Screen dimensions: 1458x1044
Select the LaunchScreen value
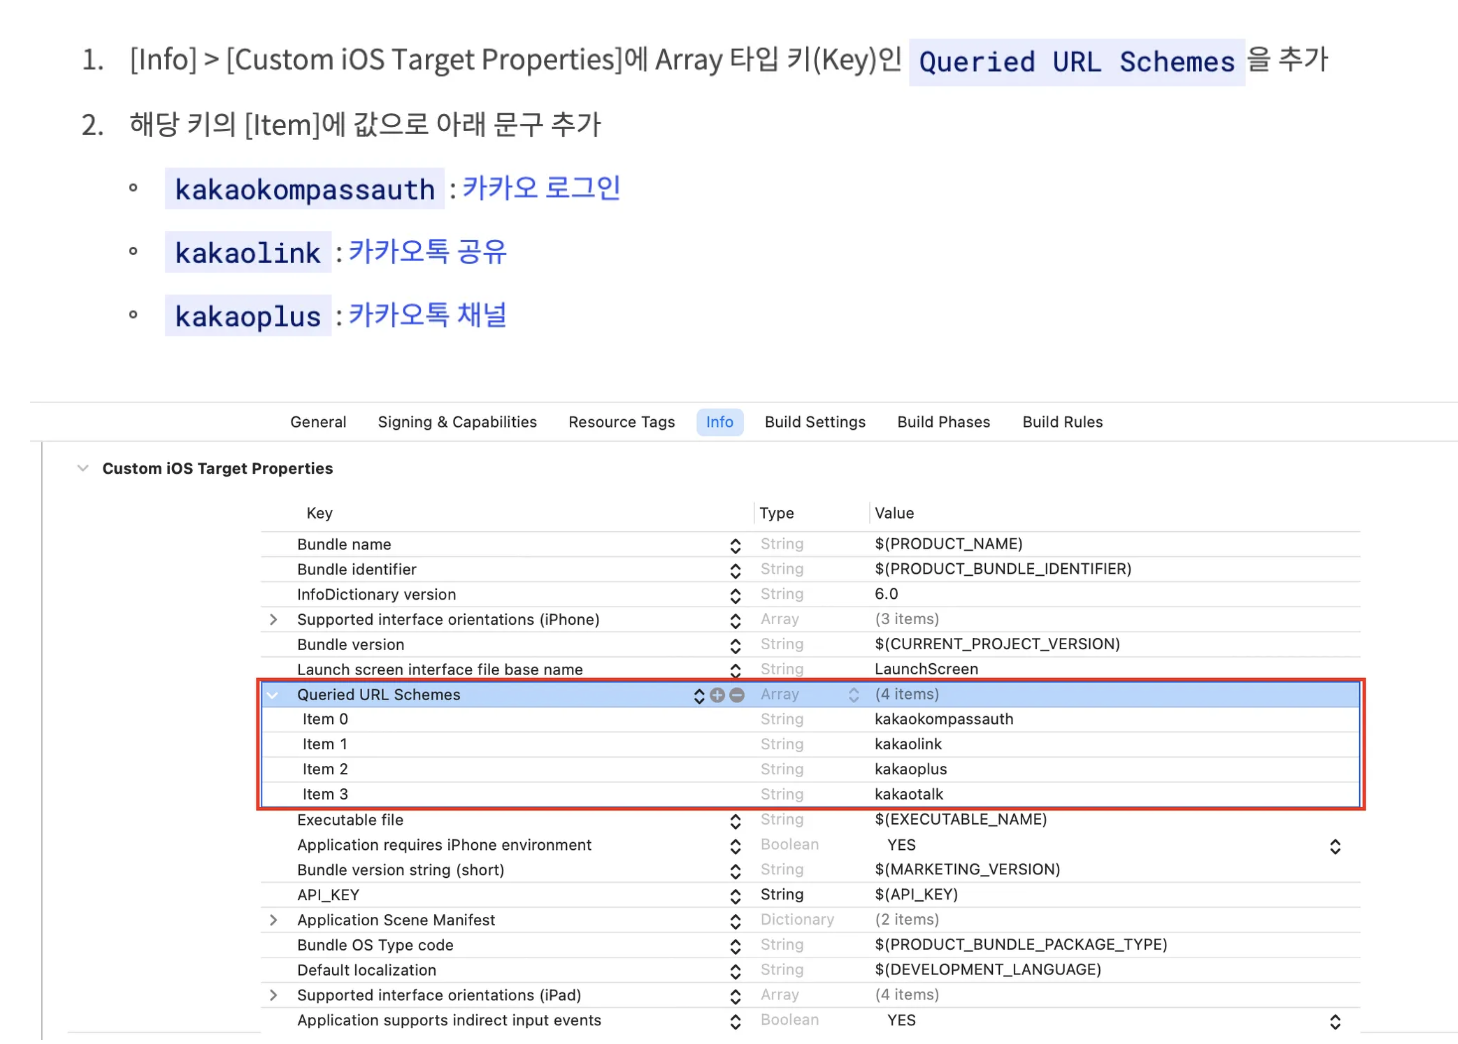pyautogui.click(x=927, y=669)
